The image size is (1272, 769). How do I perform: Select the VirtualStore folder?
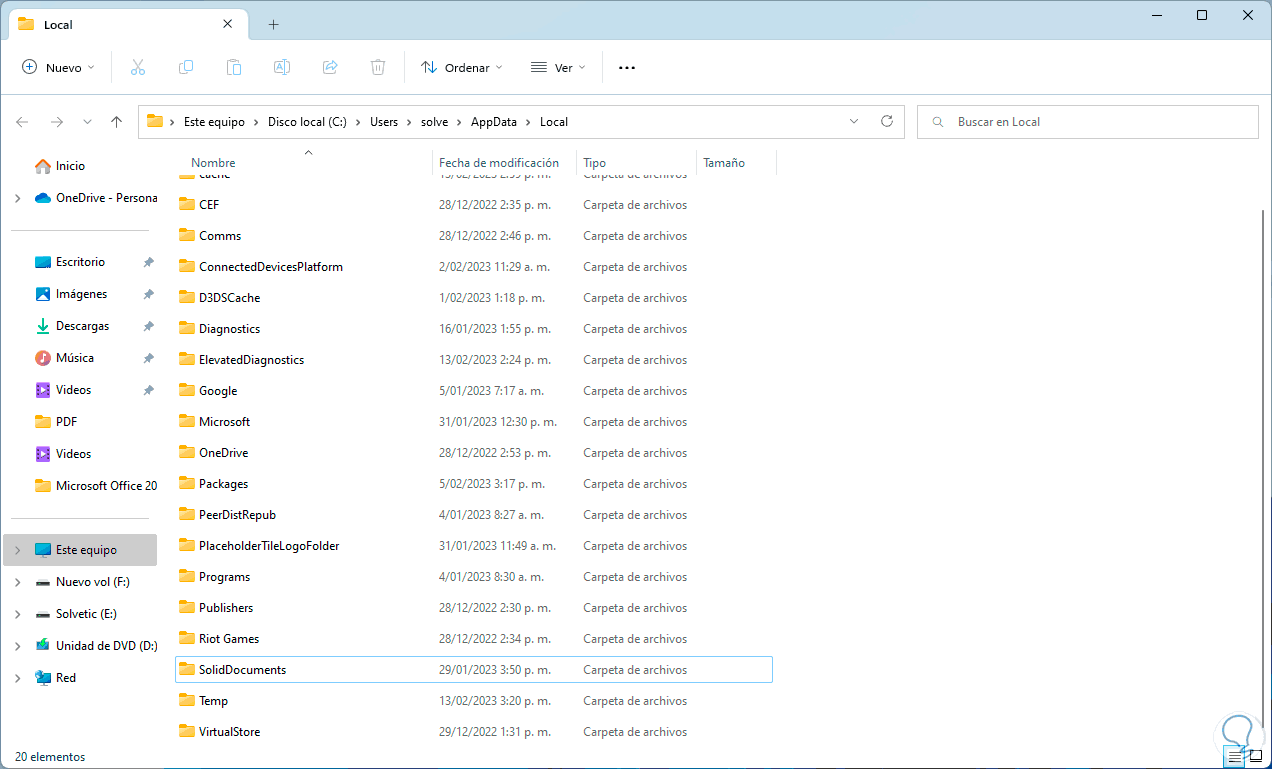click(474, 732)
